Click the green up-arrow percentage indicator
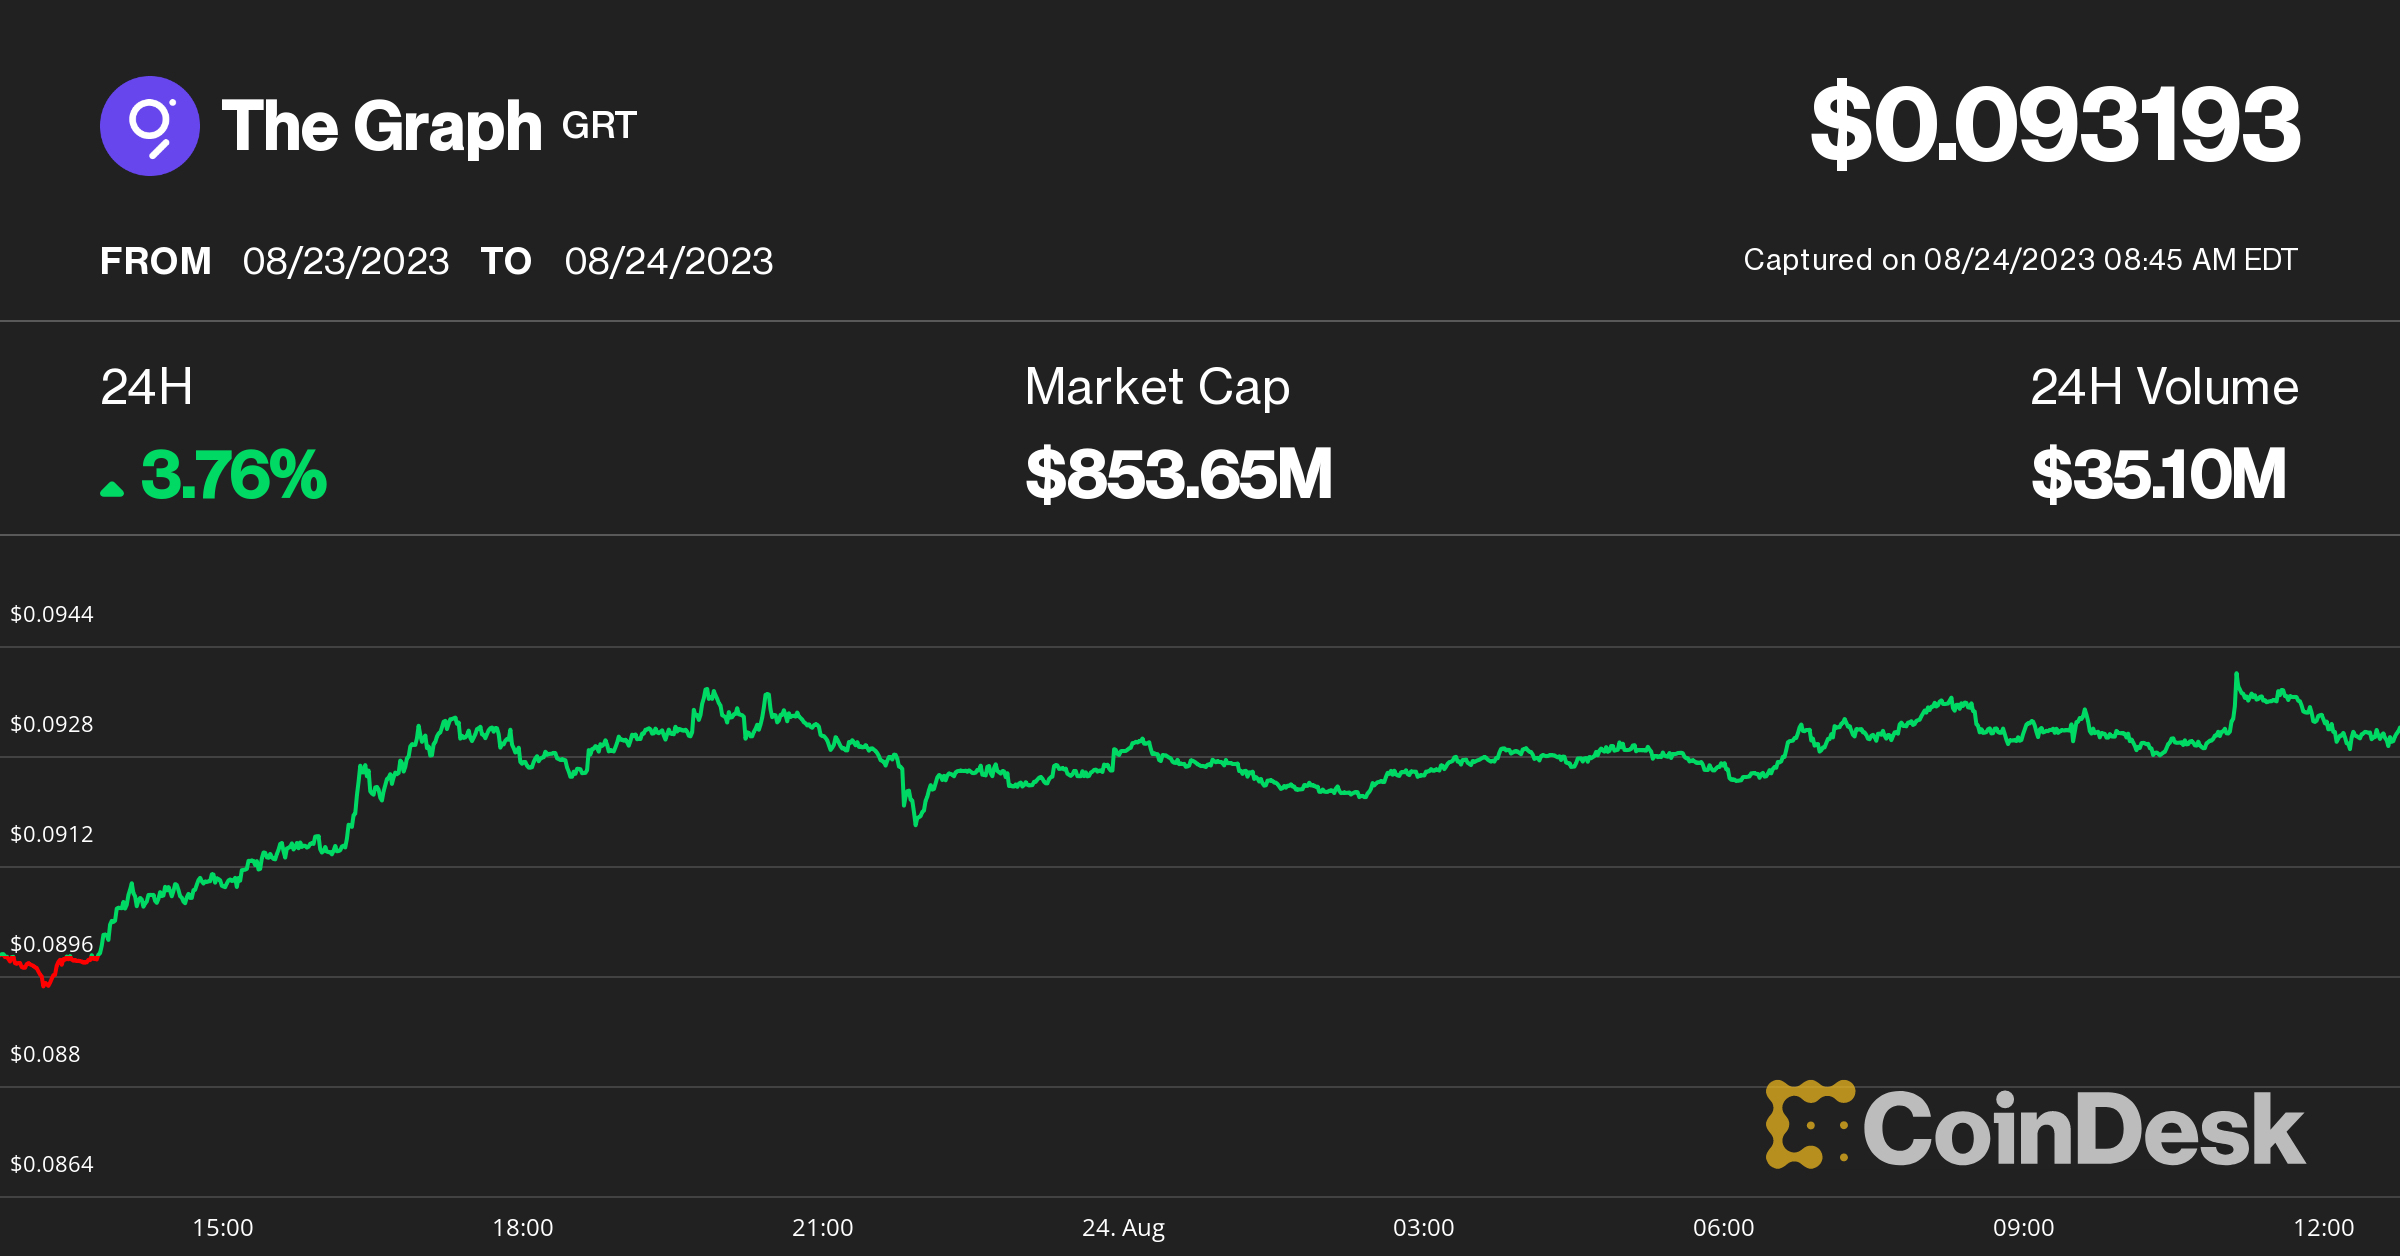The width and height of the screenshot is (2400, 1256). [112, 488]
